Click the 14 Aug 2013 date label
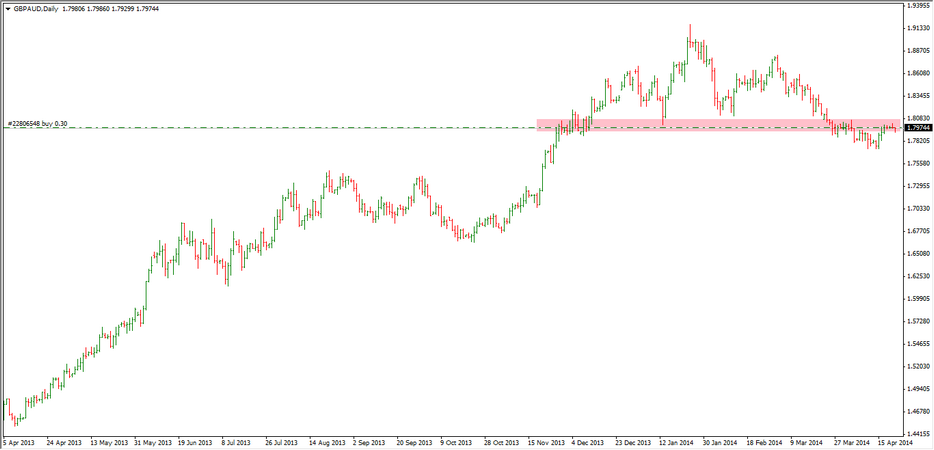Viewport: 934px width, 450px height. [x=329, y=441]
